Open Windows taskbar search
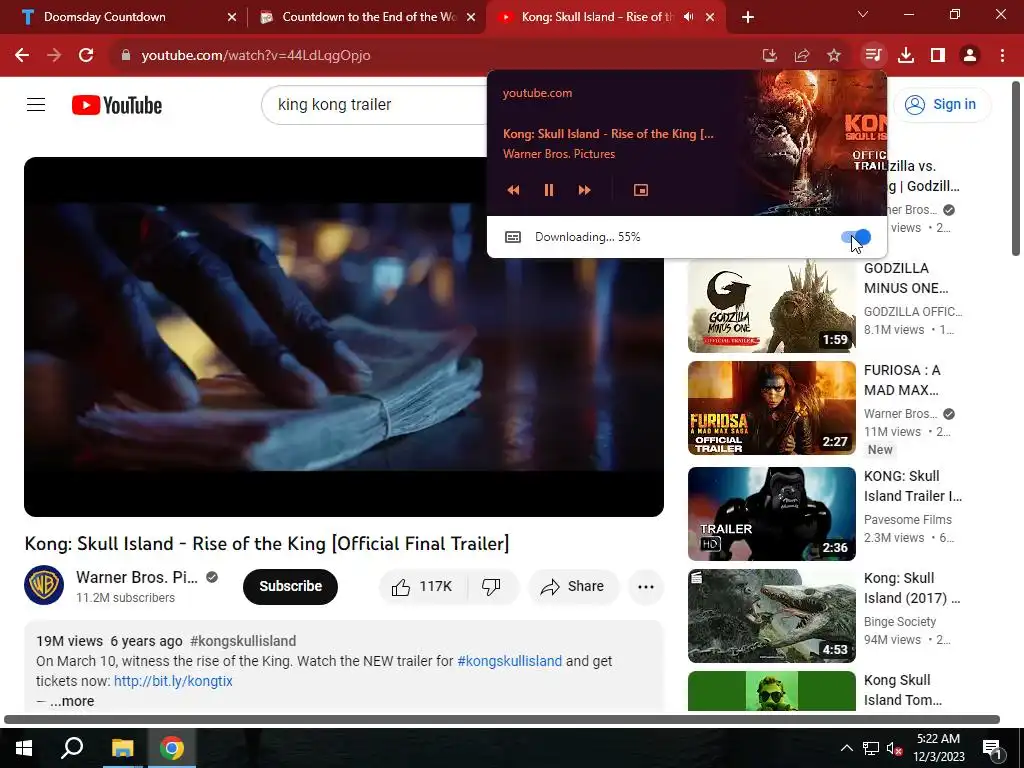 click(72, 748)
